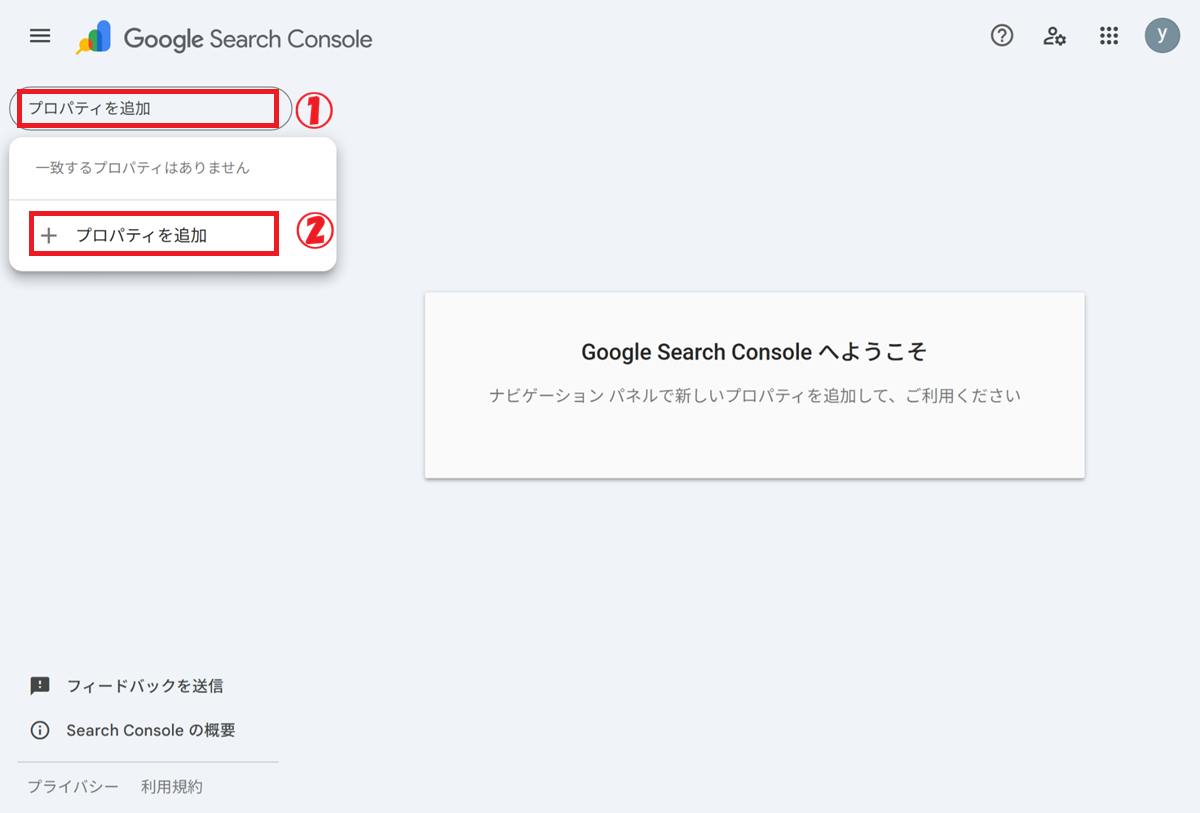Open the Google apps grid

tap(1108, 37)
